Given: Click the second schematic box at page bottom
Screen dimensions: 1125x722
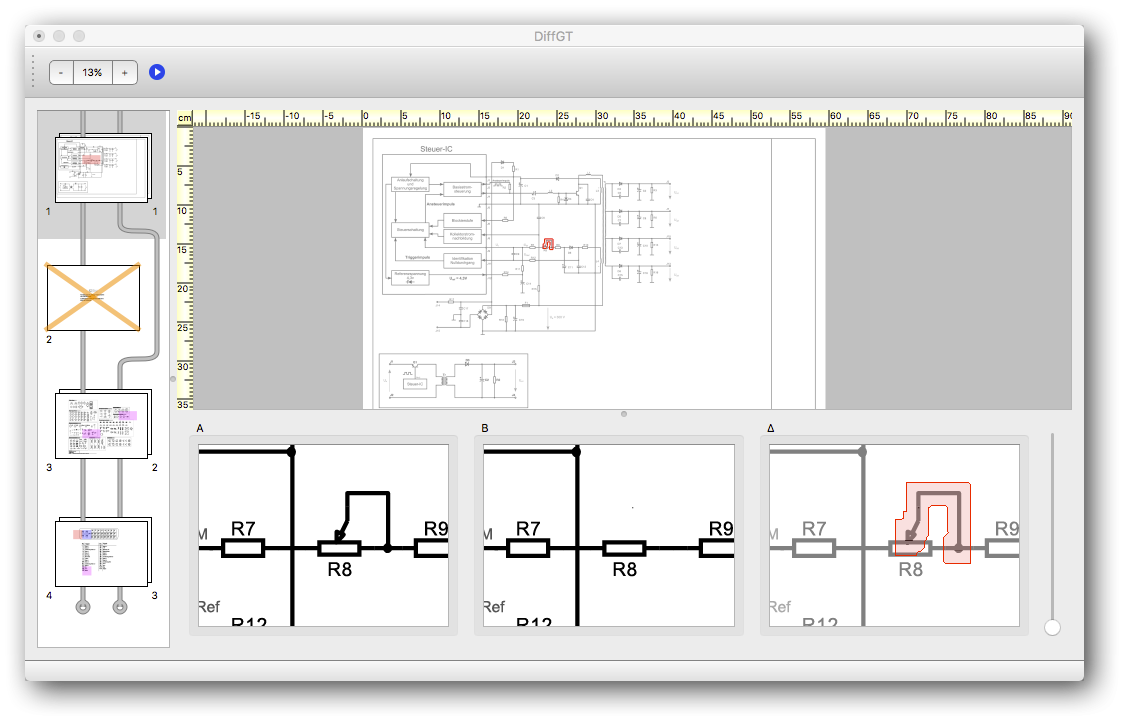Looking at the screenshot, I should click(x=453, y=380).
